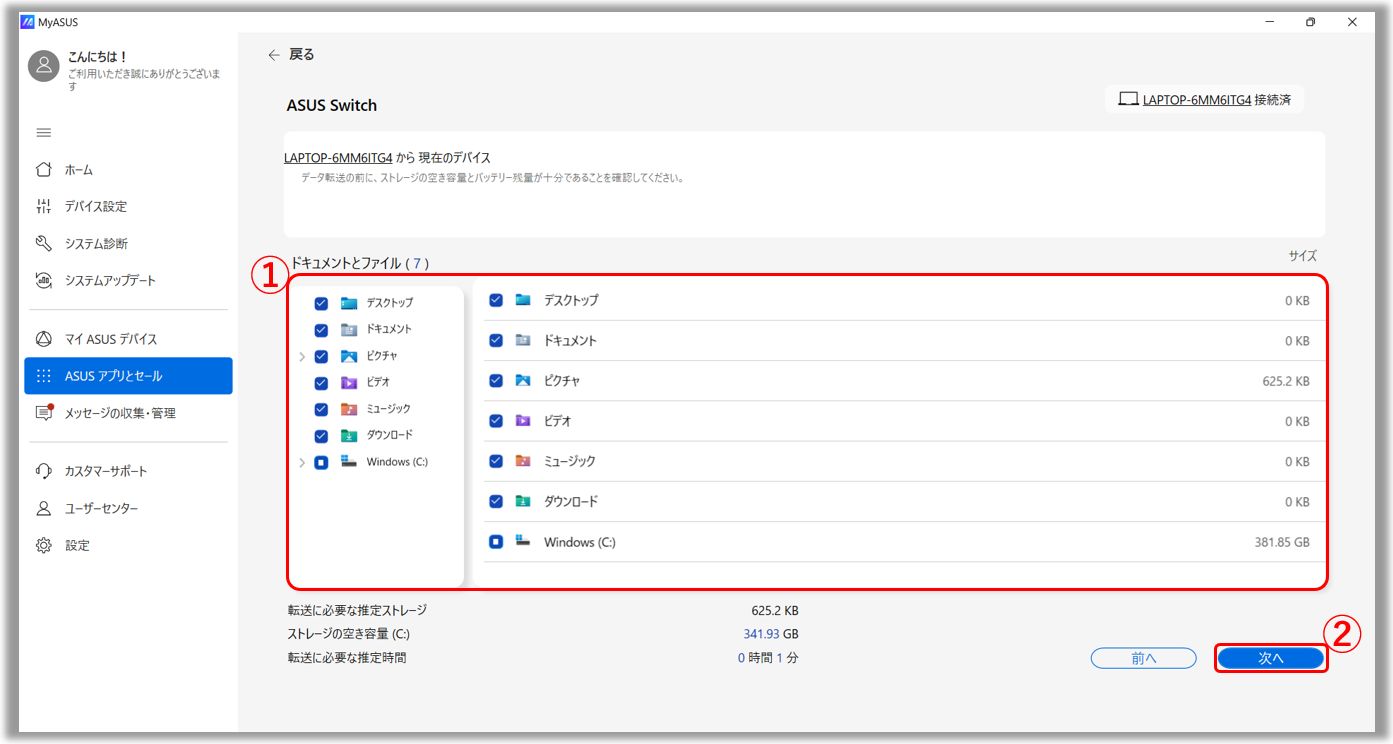The image size is (1393, 744).
Task: Toggle Windows (C:) checkbox in right list
Action: click(x=496, y=542)
